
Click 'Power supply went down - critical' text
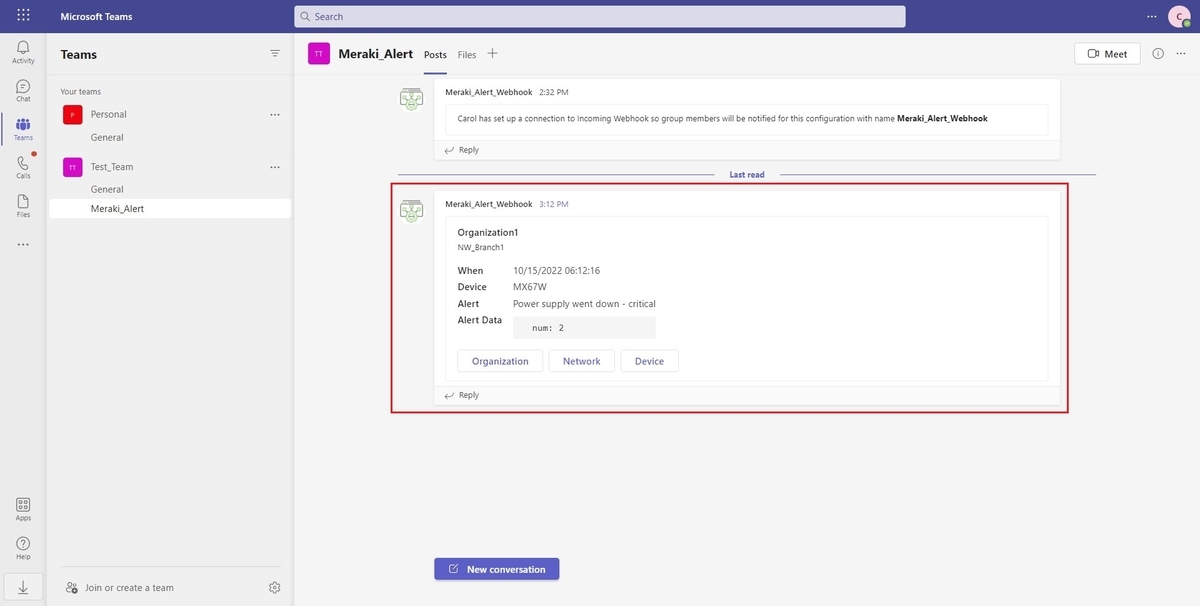584,304
